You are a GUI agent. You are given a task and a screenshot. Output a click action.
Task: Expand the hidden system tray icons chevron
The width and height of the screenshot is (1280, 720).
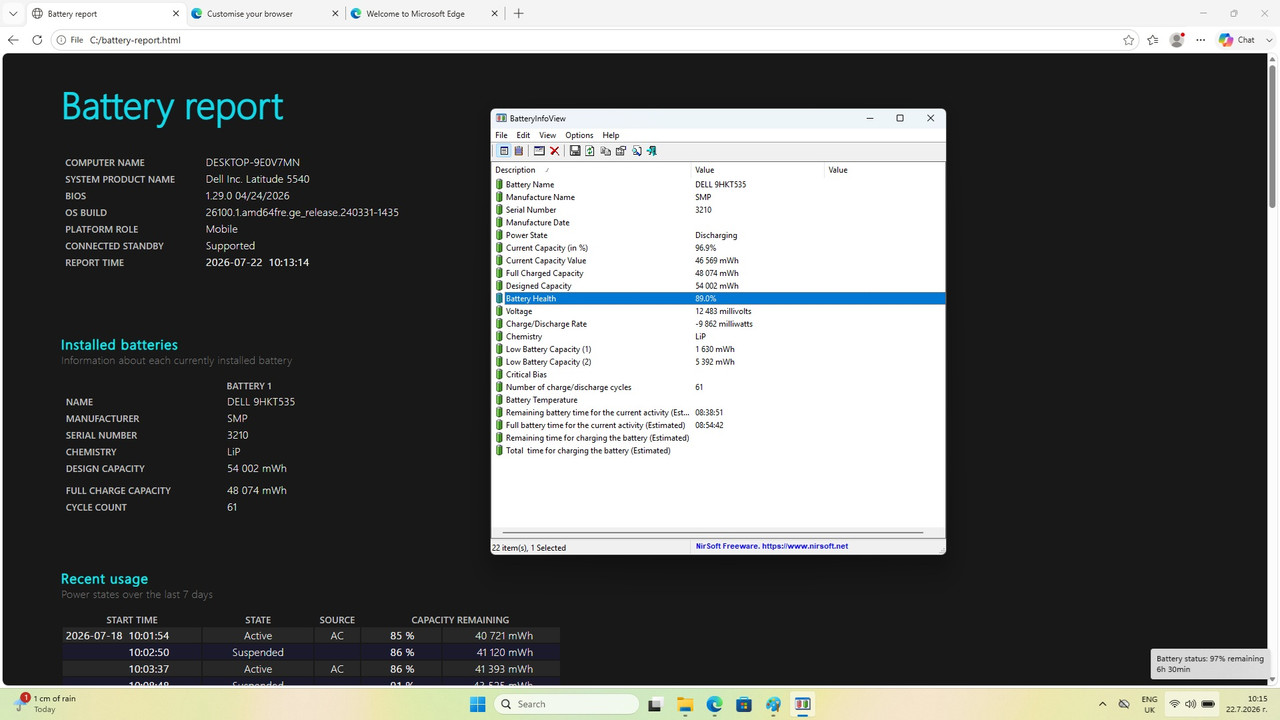(x=1103, y=704)
